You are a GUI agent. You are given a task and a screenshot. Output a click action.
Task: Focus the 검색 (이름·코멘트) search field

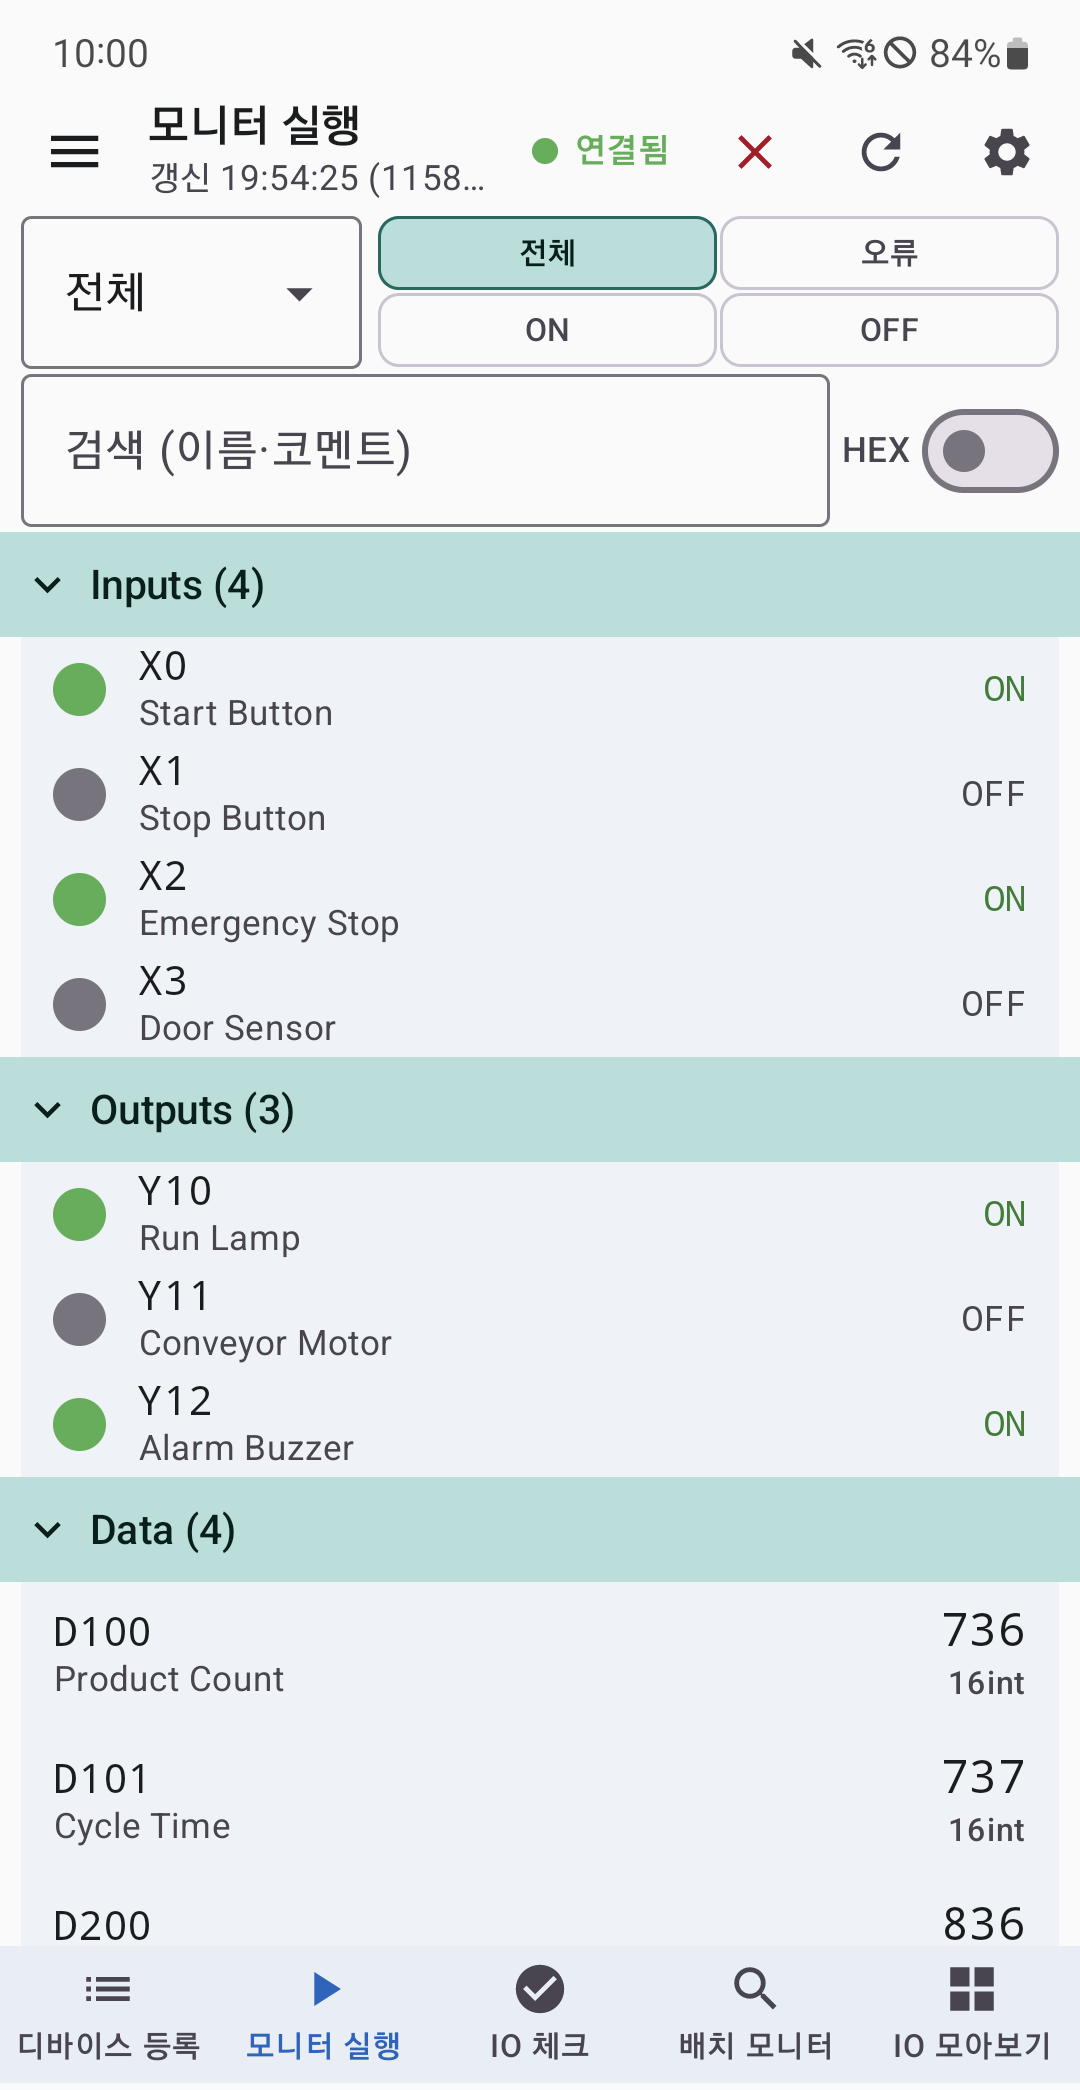pyautogui.click(x=425, y=450)
